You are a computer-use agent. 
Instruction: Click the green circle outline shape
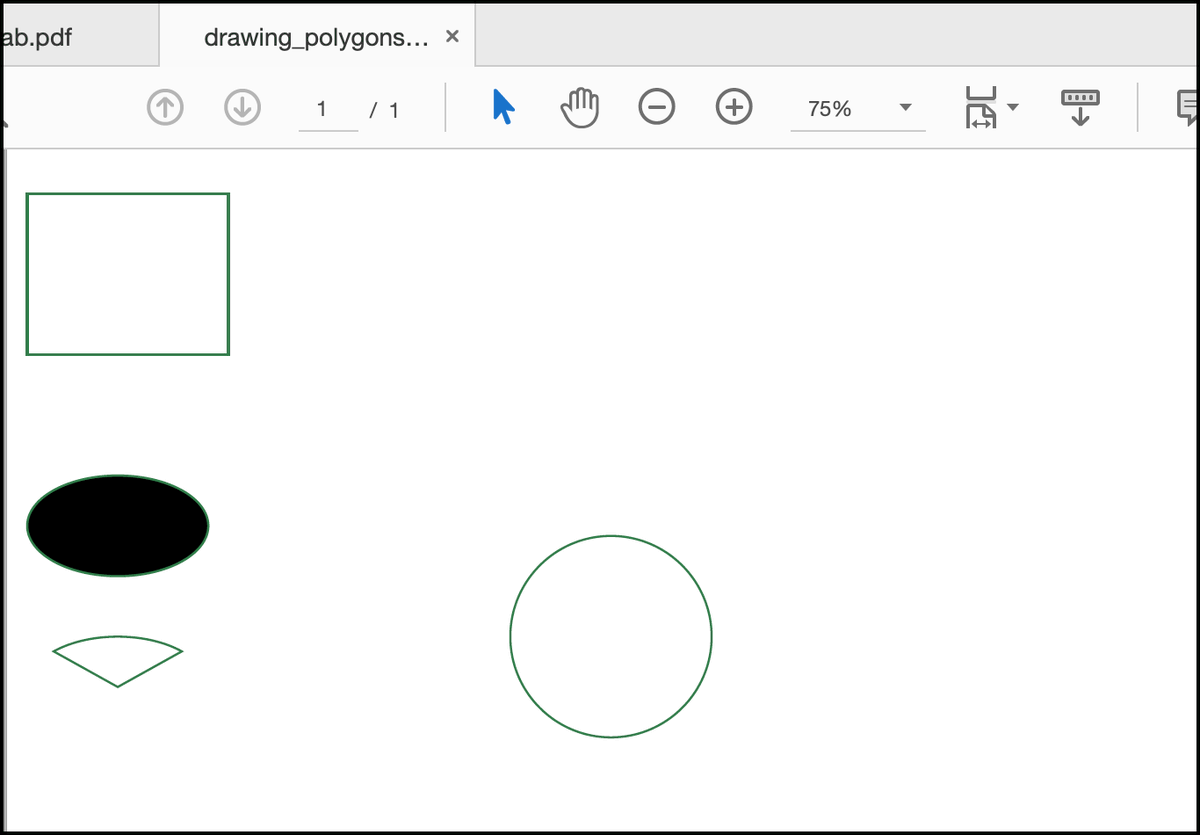click(x=611, y=637)
